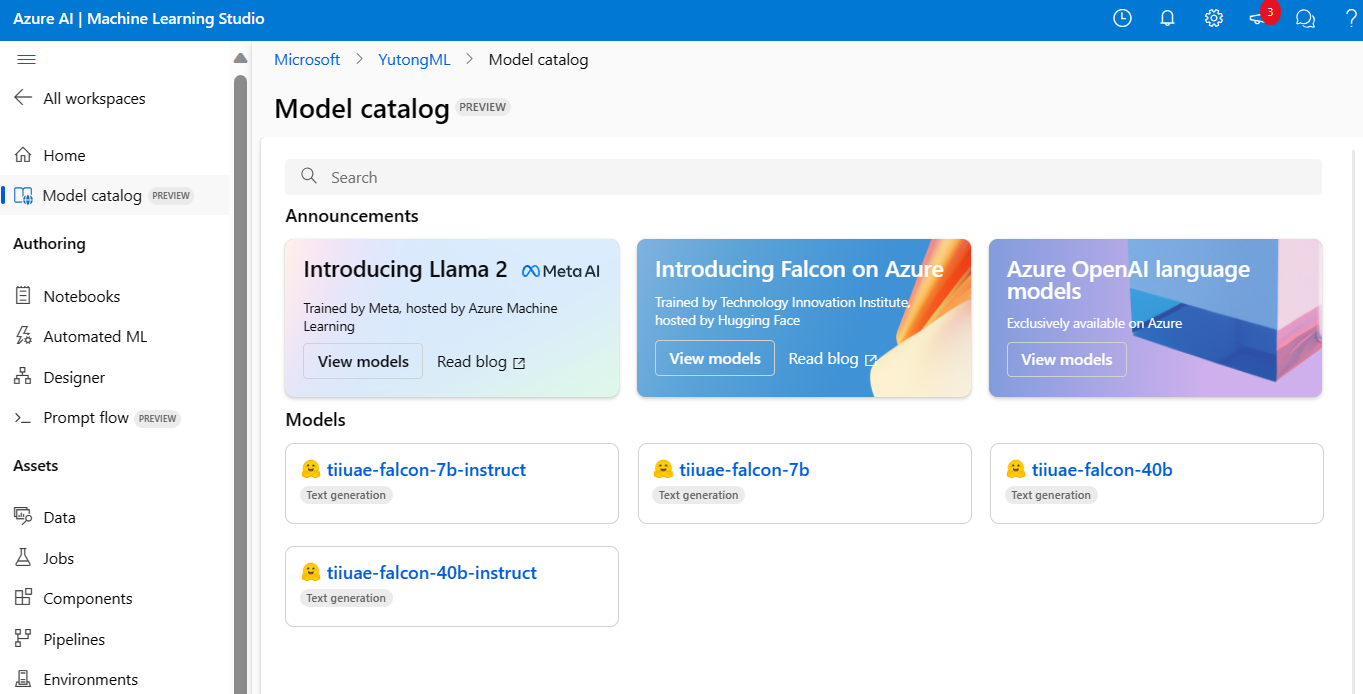This screenshot has height=694, width=1363.
Task: Open Designer from the sidebar
Action: [74, 377]
